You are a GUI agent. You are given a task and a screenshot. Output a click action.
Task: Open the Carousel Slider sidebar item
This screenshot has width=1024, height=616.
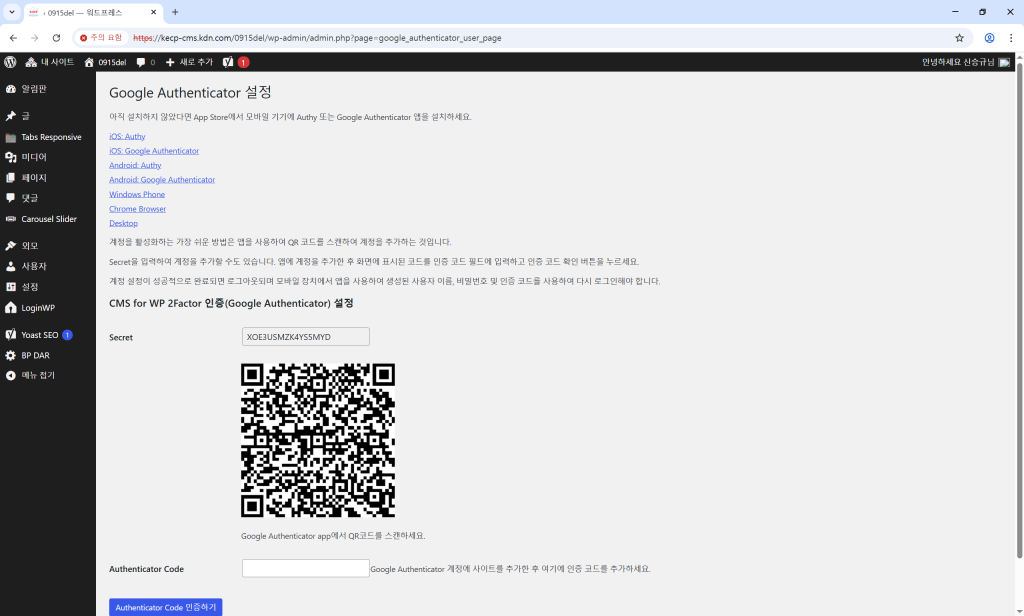49,219
